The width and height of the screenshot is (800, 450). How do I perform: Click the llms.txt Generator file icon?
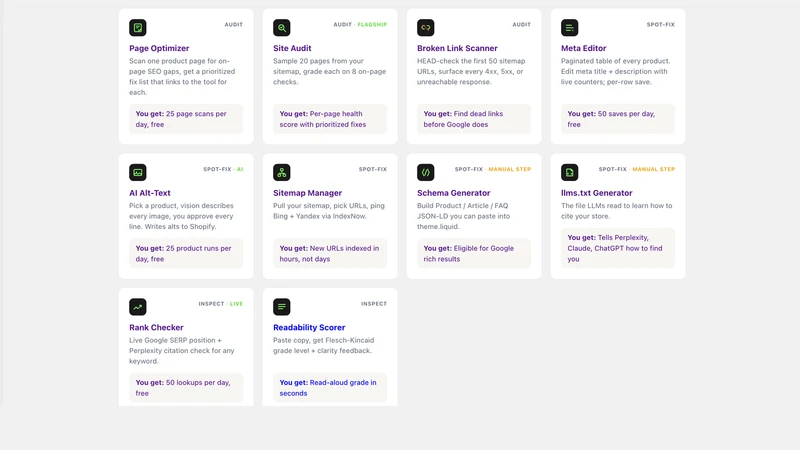[x=569, y=172]
